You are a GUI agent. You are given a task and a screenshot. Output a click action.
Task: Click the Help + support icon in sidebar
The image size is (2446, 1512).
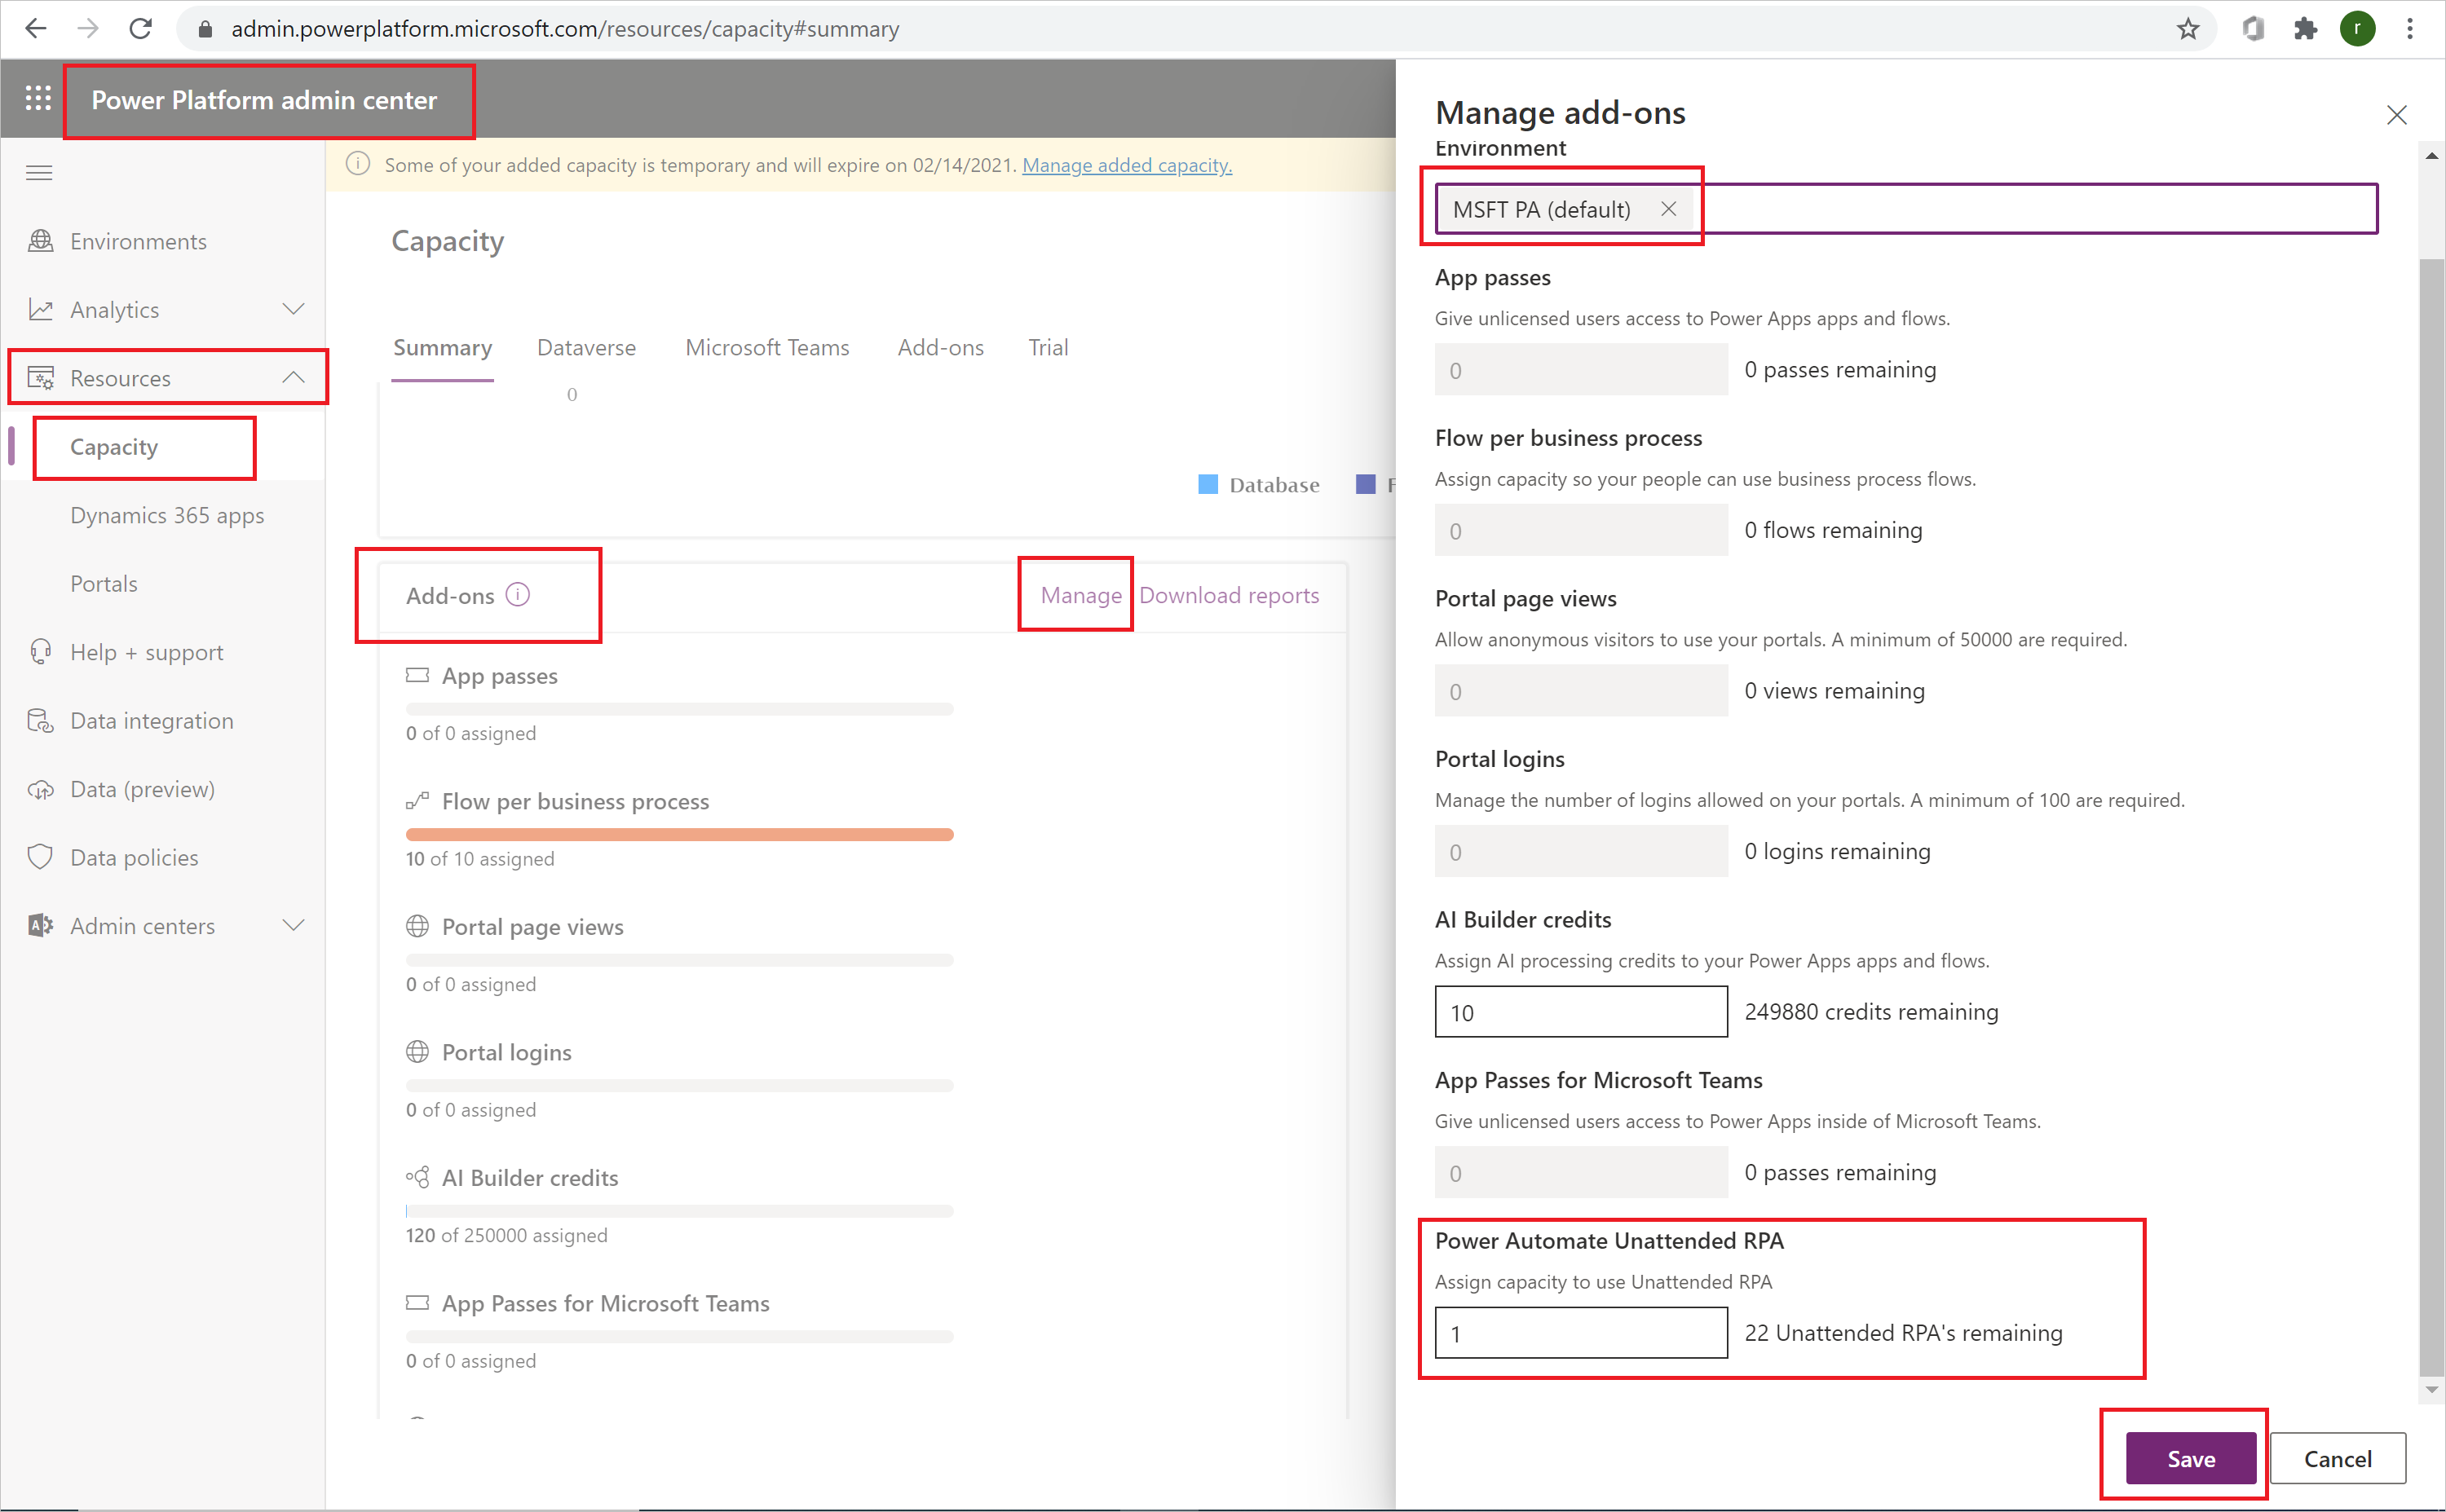point(40,651)
